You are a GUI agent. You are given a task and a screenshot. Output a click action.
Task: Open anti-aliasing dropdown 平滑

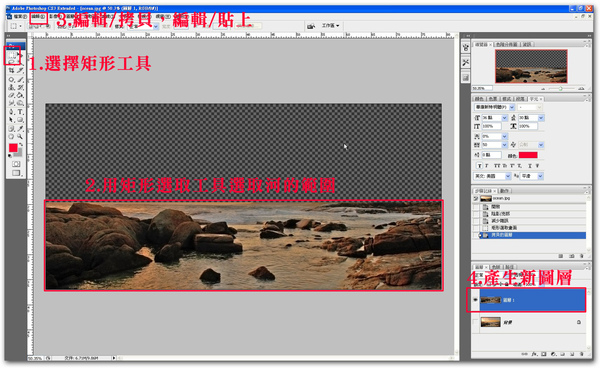(540, 176)
